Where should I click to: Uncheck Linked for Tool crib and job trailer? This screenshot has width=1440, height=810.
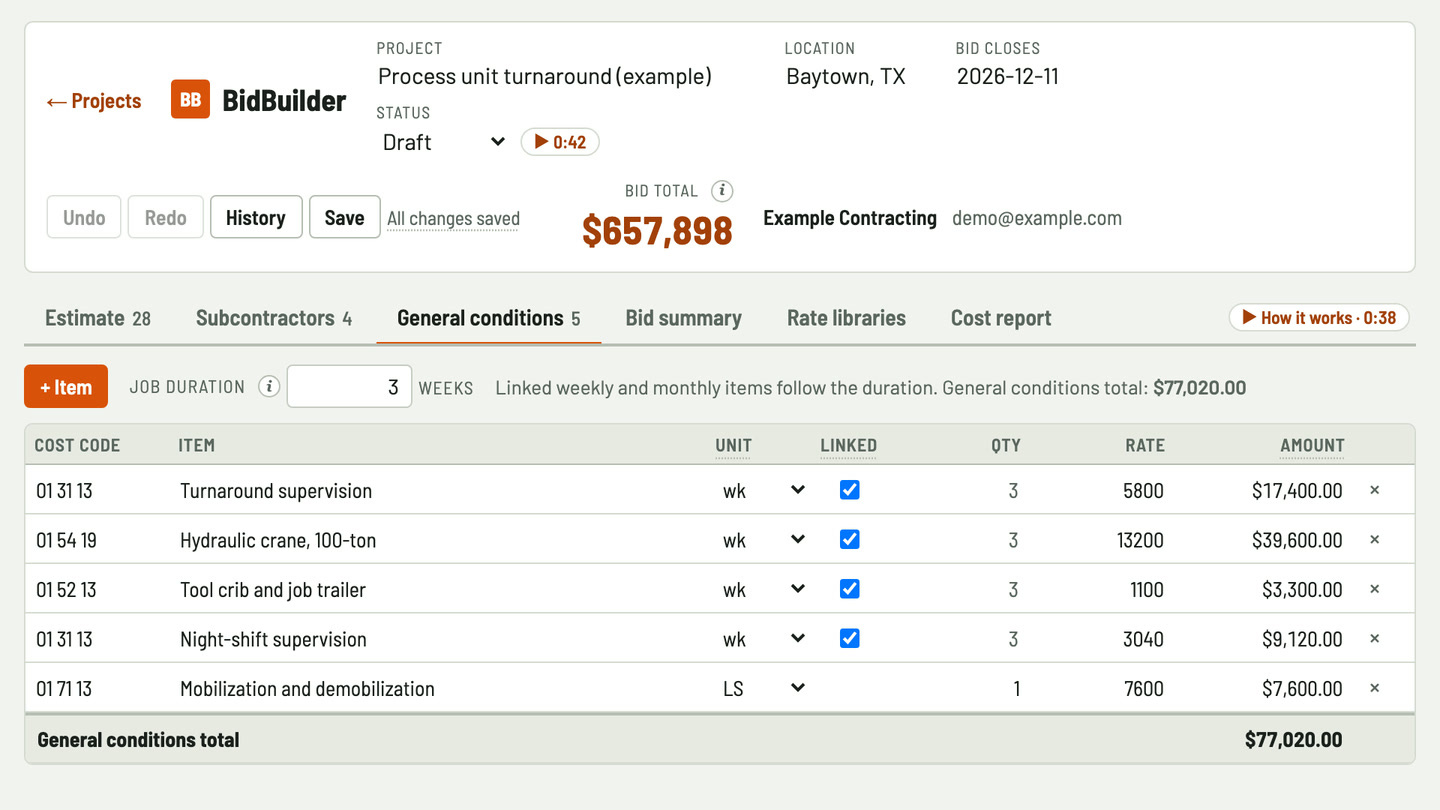tap(849, 589)
